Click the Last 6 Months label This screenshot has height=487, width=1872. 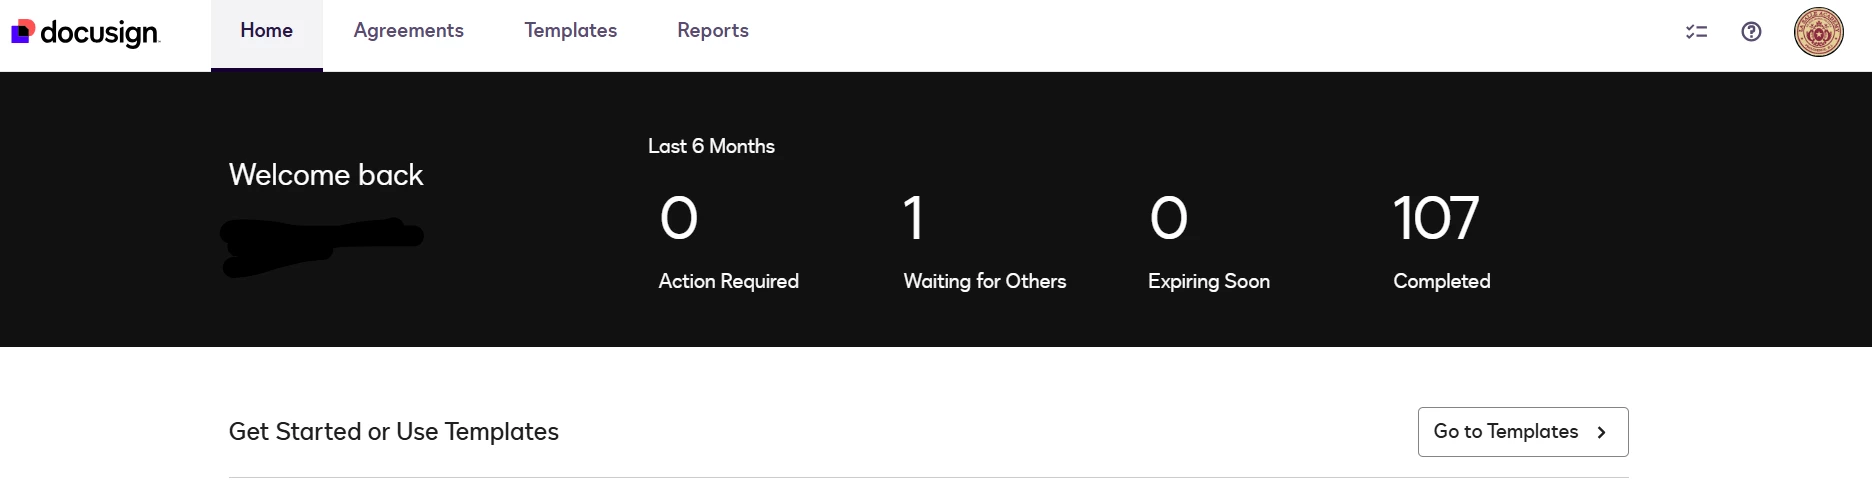[x=711, y=146]
